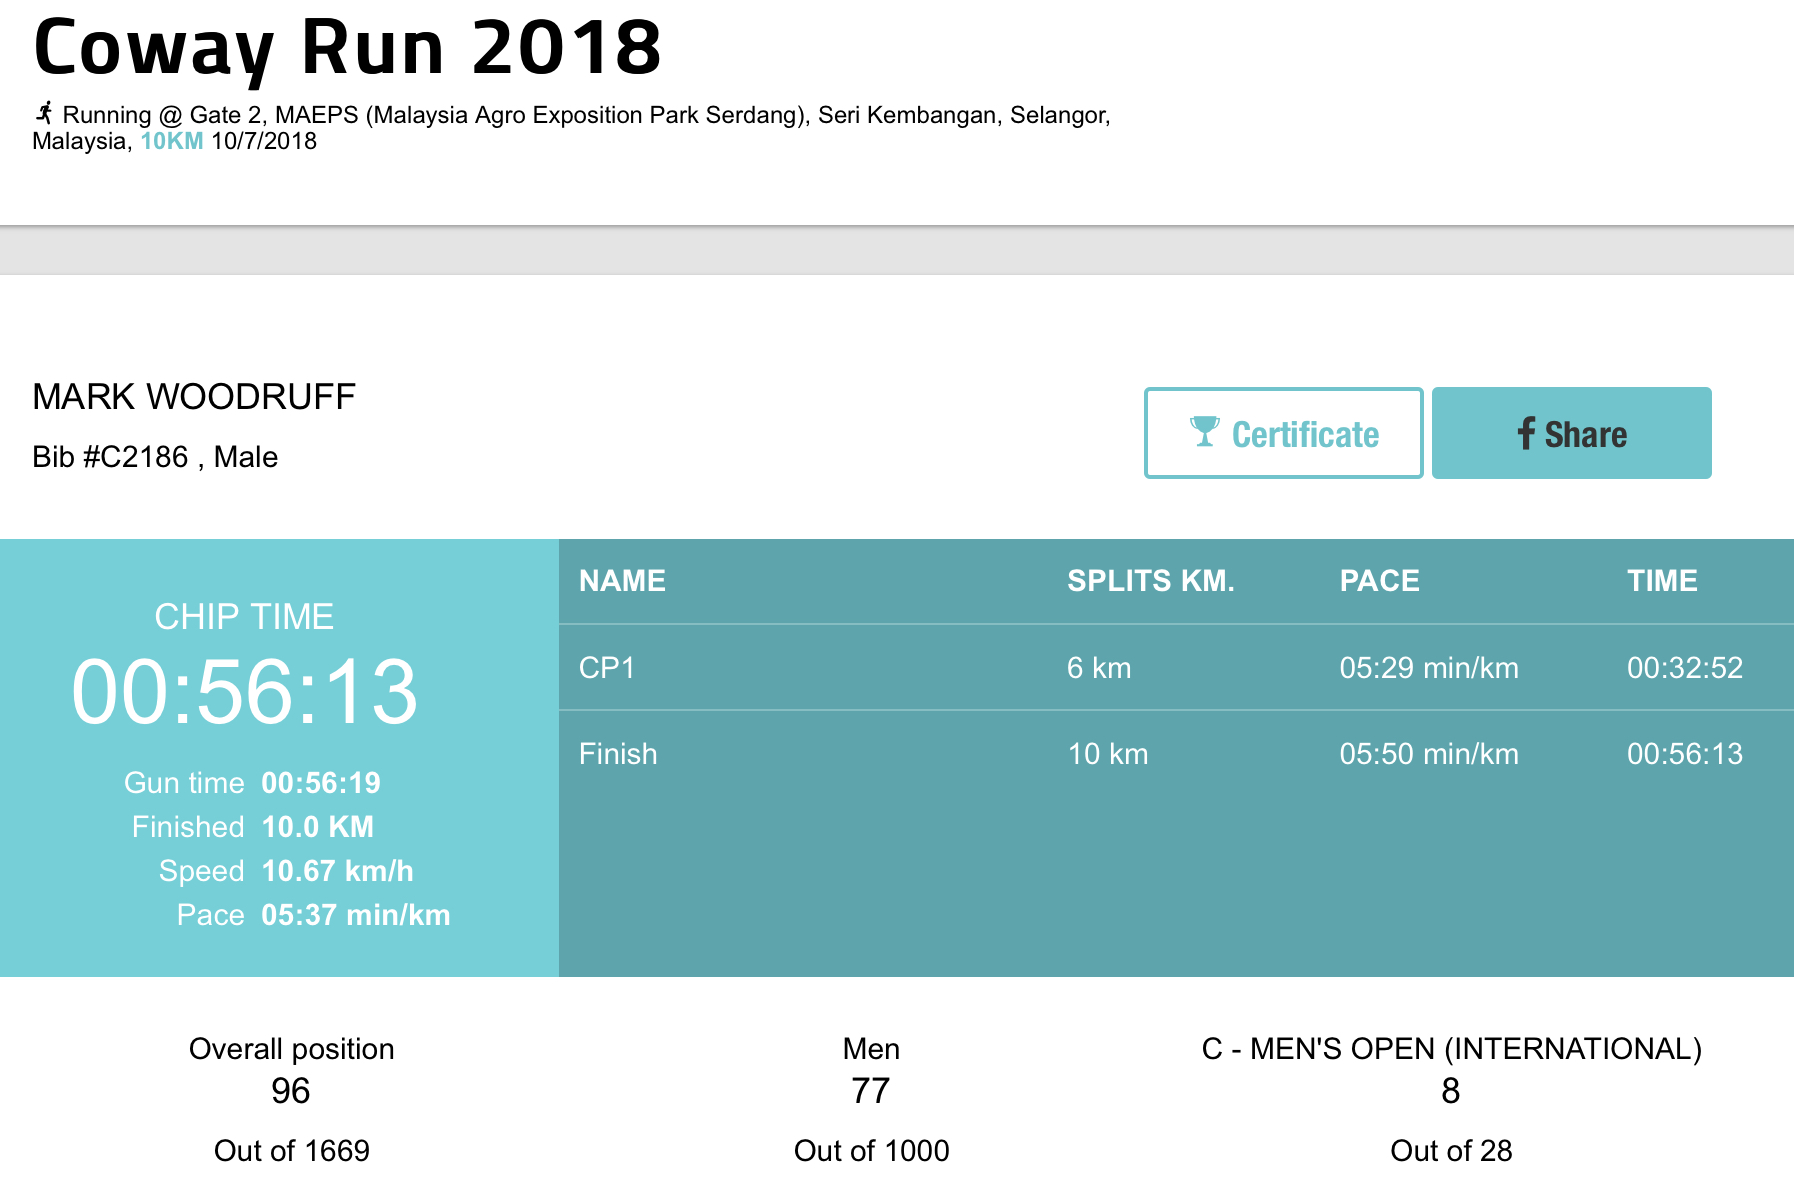
Task: Click the Out of 1669 text
Action: 292,1151
